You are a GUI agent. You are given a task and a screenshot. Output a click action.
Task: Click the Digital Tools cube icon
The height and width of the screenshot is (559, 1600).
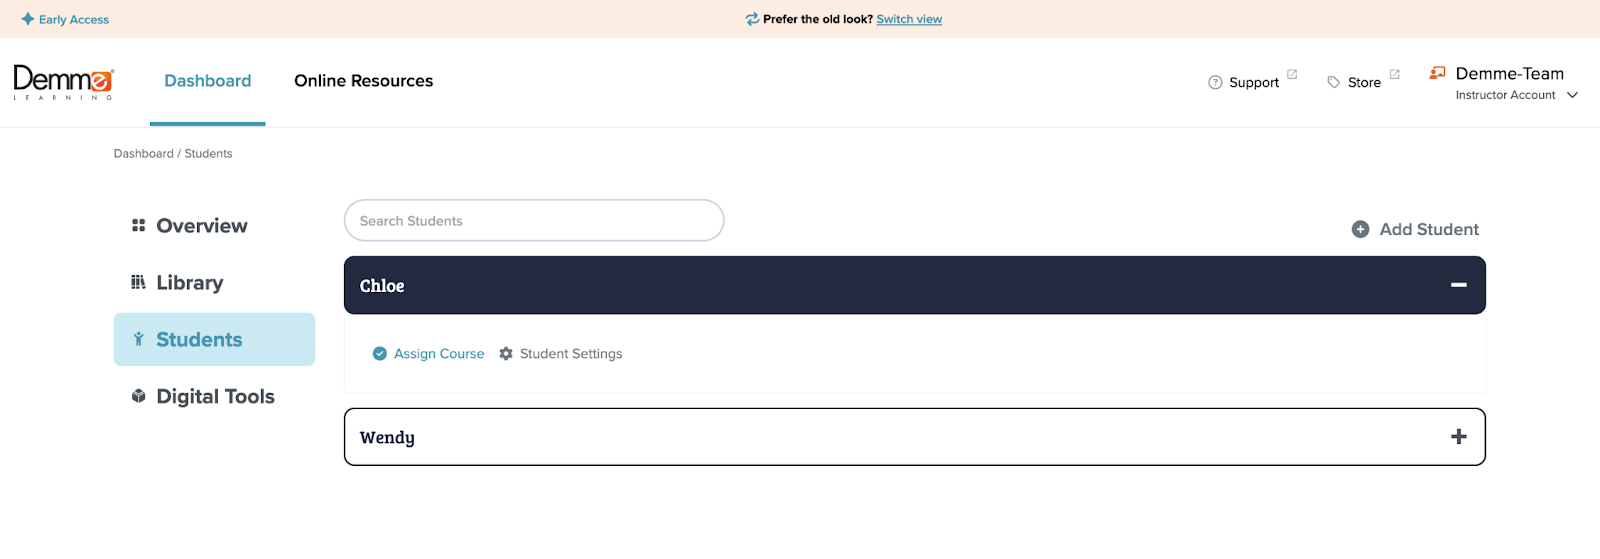[x=138, y=396]
